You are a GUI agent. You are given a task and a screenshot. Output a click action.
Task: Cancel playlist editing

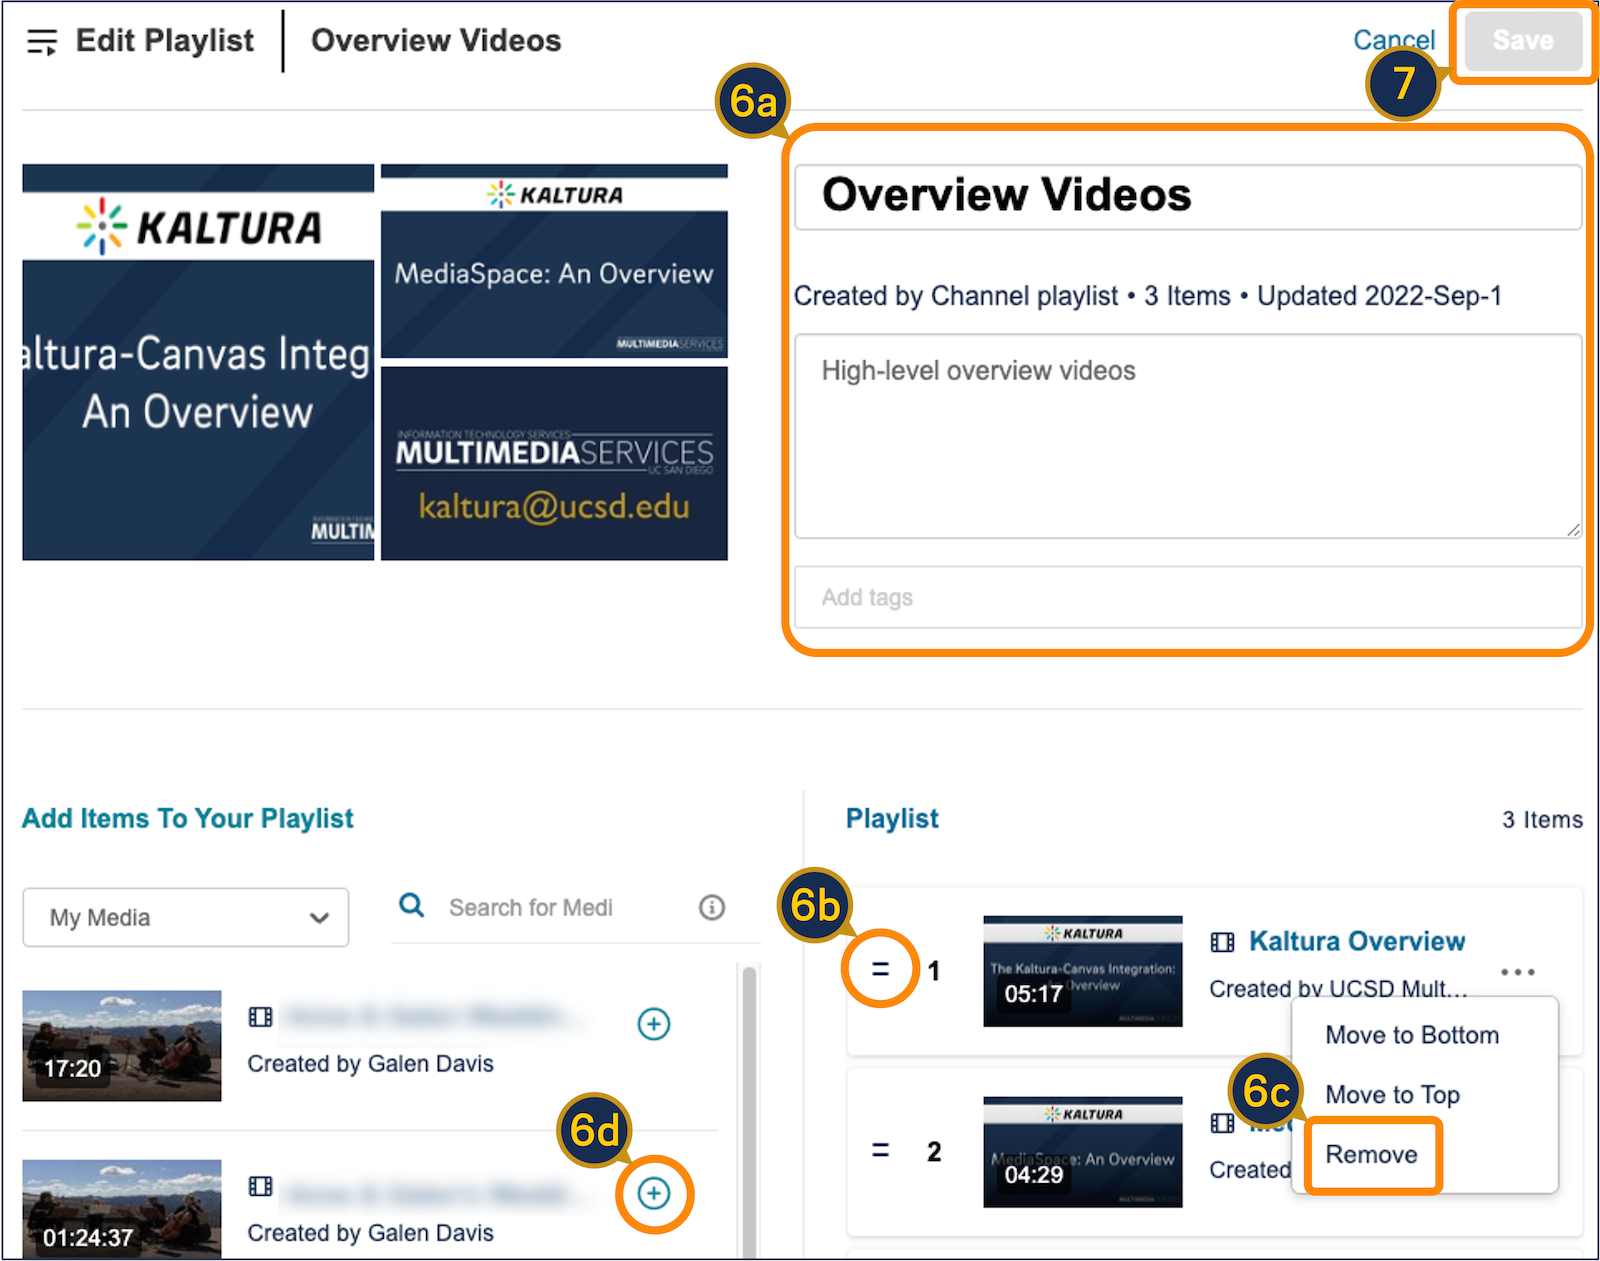point(1394,40)
